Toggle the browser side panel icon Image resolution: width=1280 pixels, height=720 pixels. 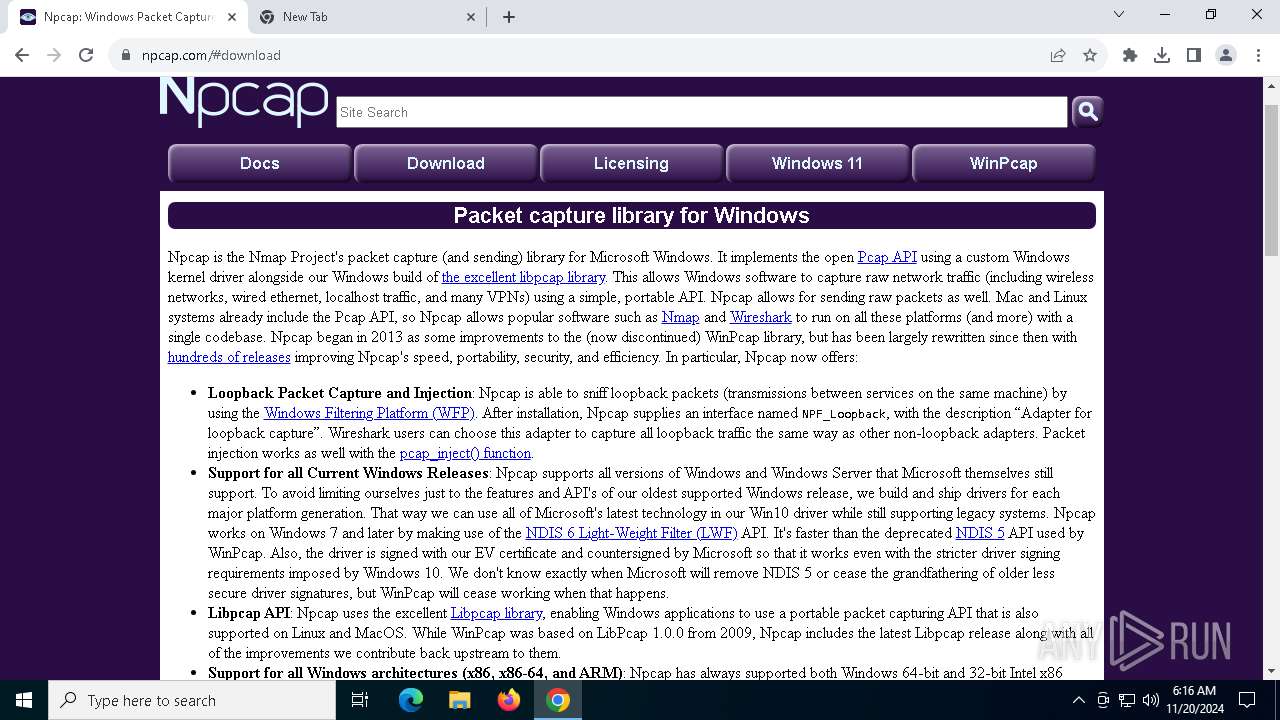tap(1194, 55)
